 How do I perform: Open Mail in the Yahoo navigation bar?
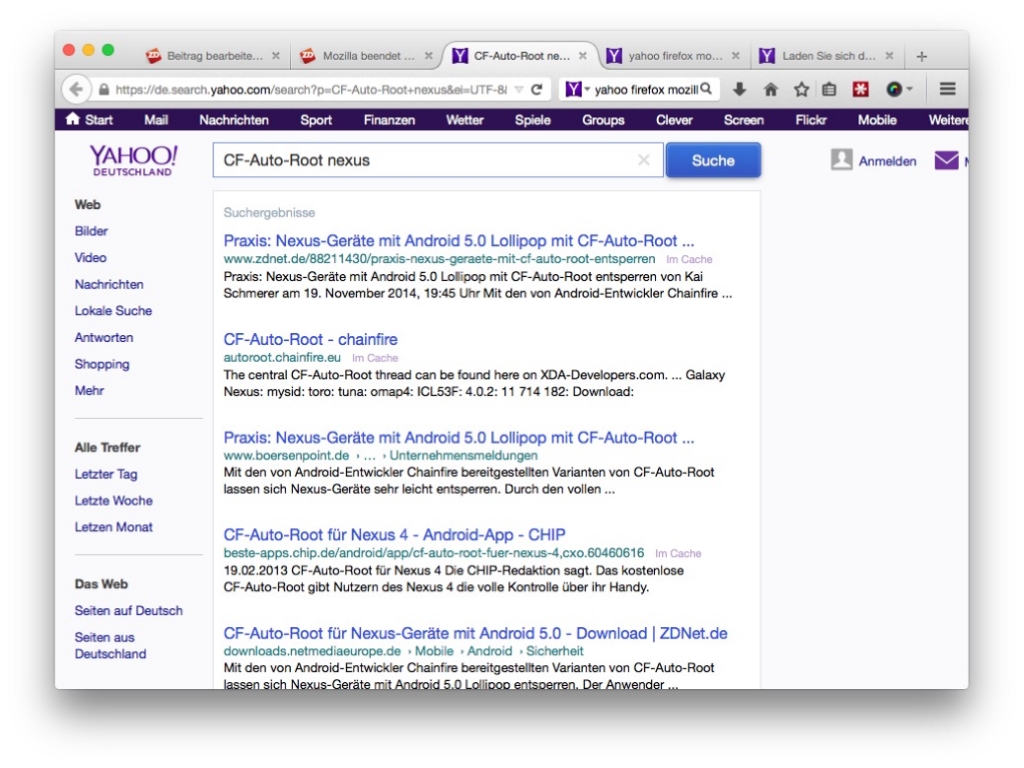(x=156, y=120)
